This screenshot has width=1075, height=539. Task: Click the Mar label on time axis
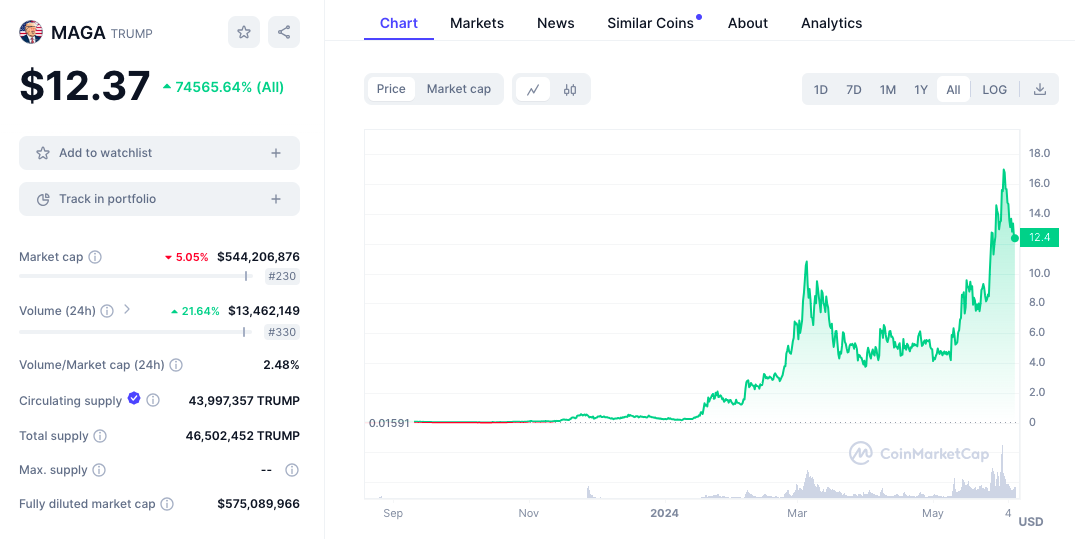(x=797, y=514)
